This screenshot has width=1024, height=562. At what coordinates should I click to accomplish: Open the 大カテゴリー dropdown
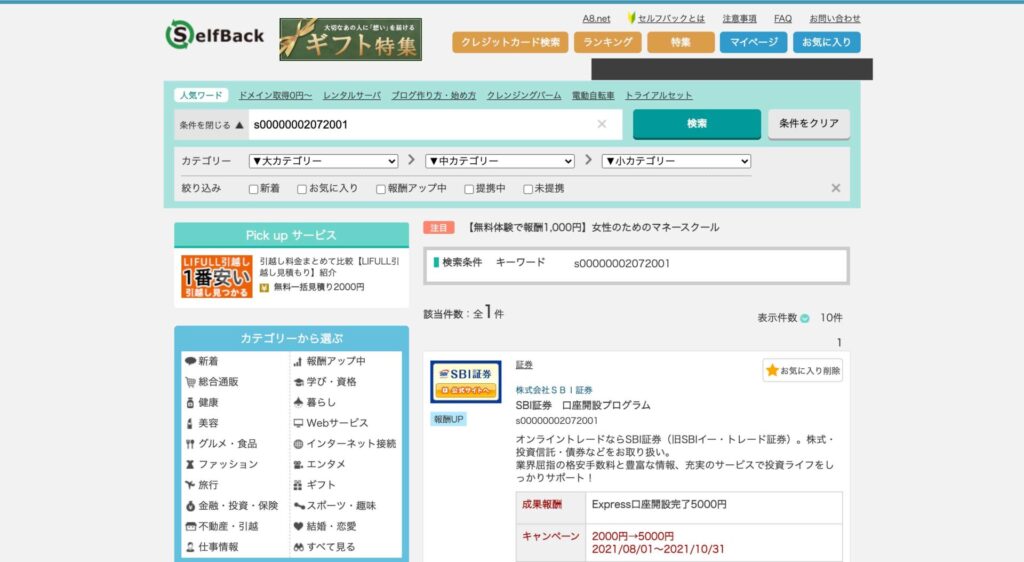323,161
